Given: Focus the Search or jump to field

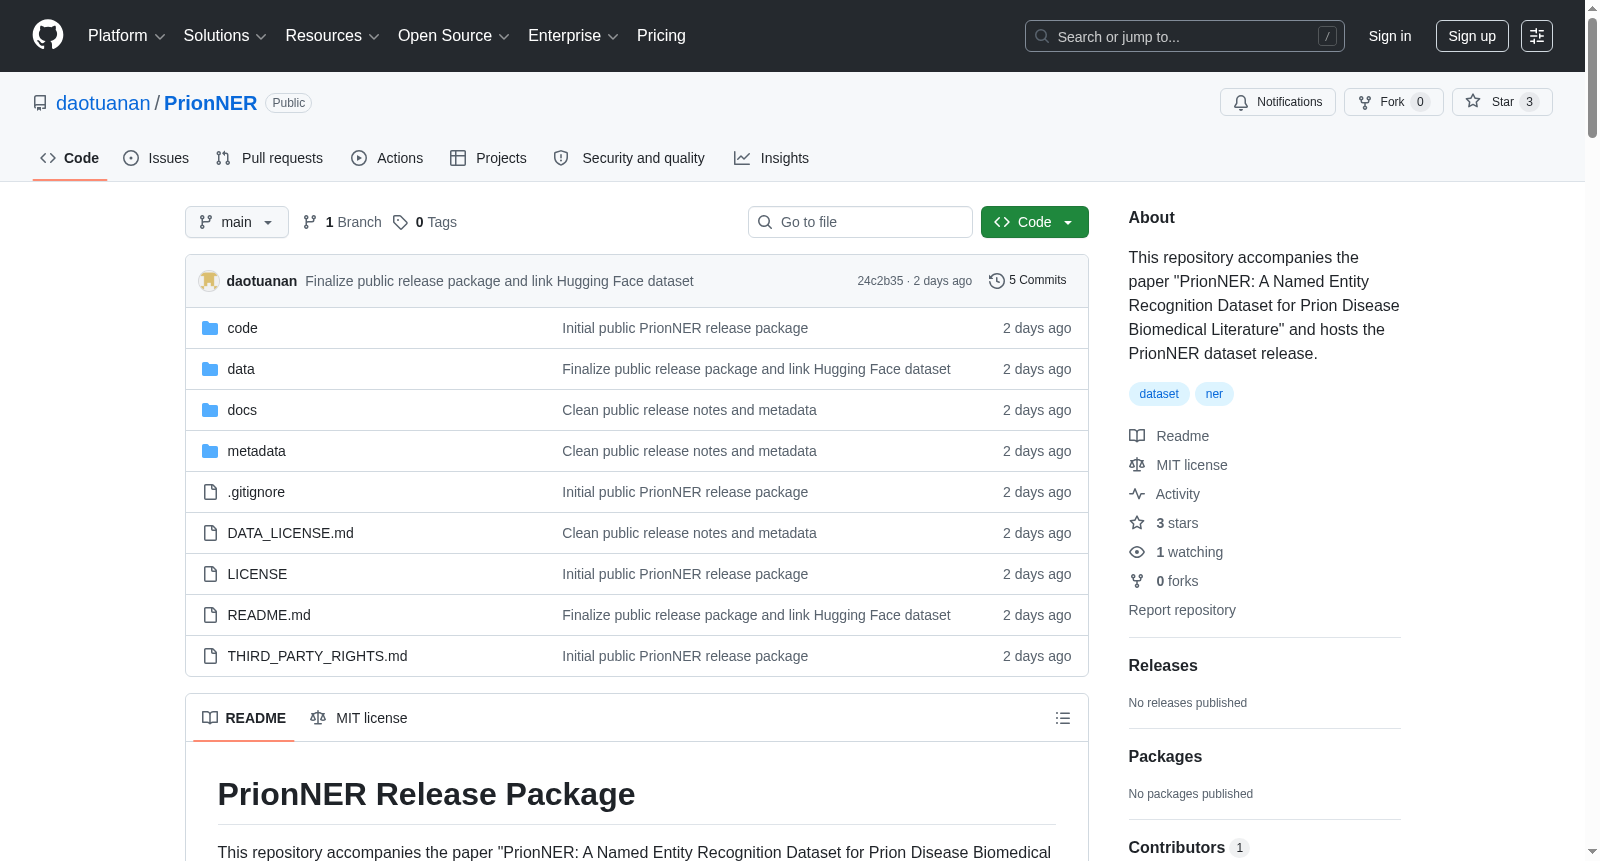Looking at the screenshot, I should click(x=1185, y=36).
